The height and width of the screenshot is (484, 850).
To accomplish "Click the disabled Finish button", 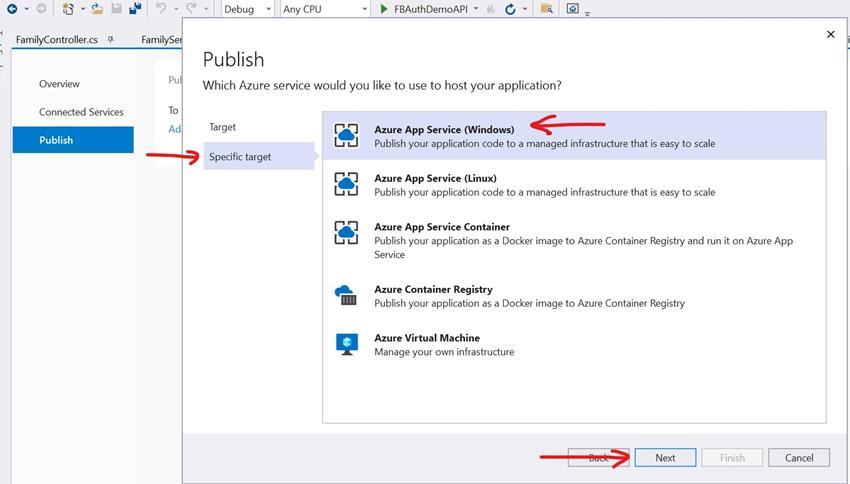I will pos(732,458).
